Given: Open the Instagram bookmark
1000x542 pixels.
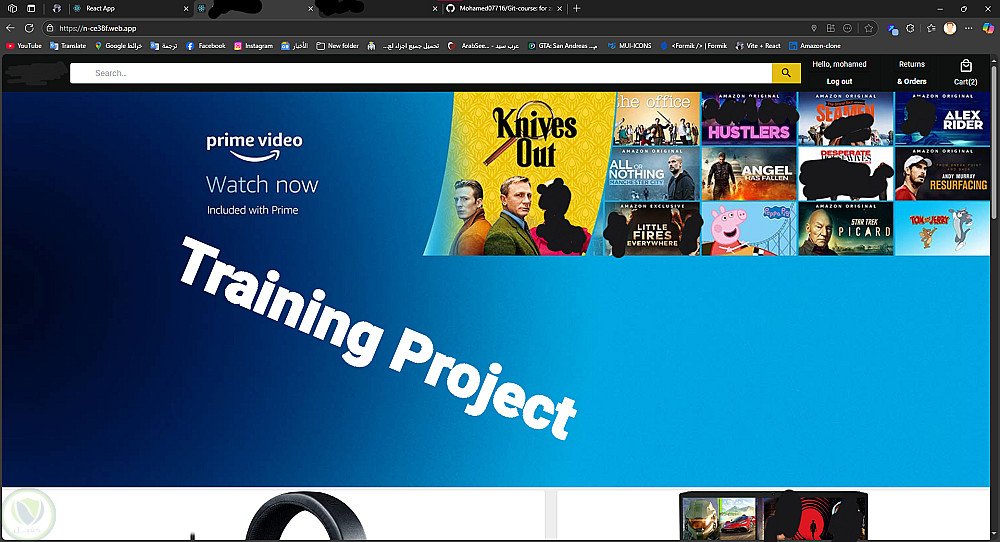Looking at the screenshot, I should point(253,46).
